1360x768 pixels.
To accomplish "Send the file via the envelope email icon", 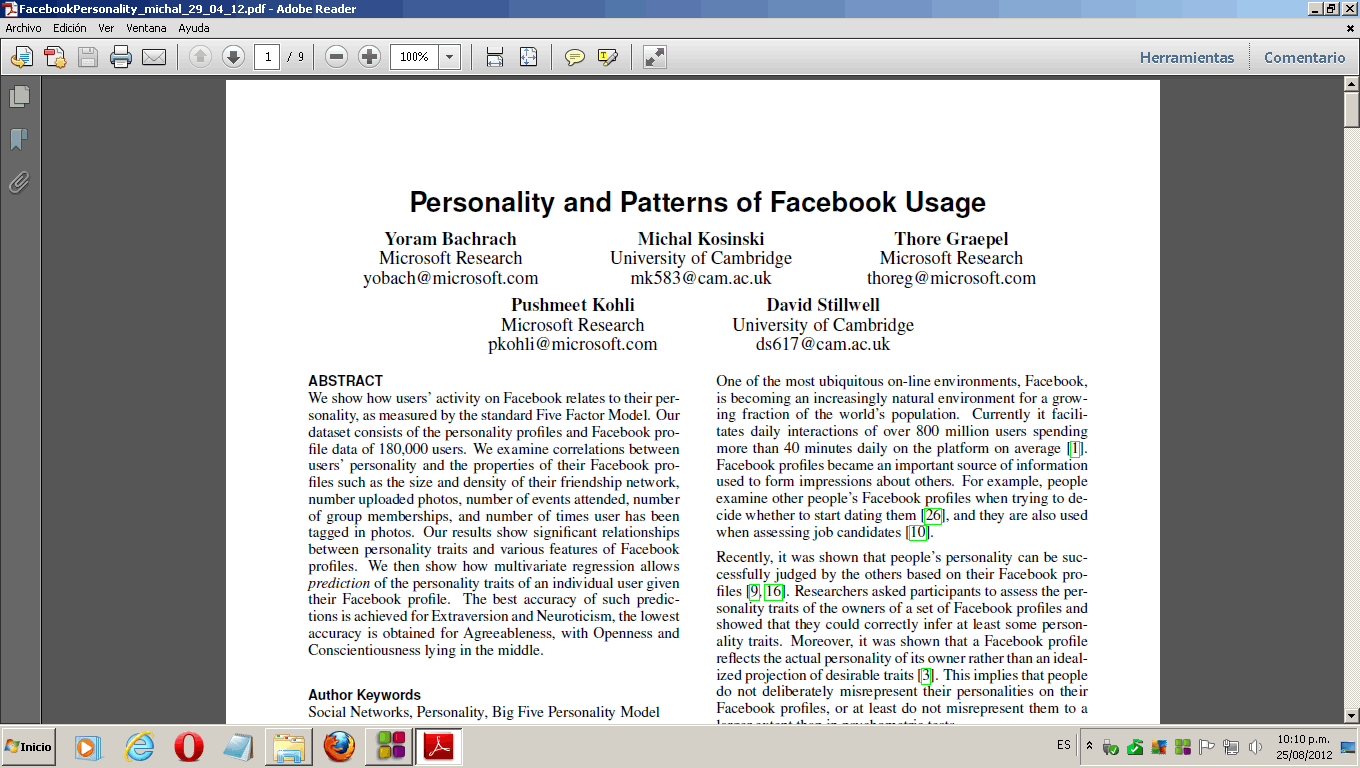I will pos(154,57).
